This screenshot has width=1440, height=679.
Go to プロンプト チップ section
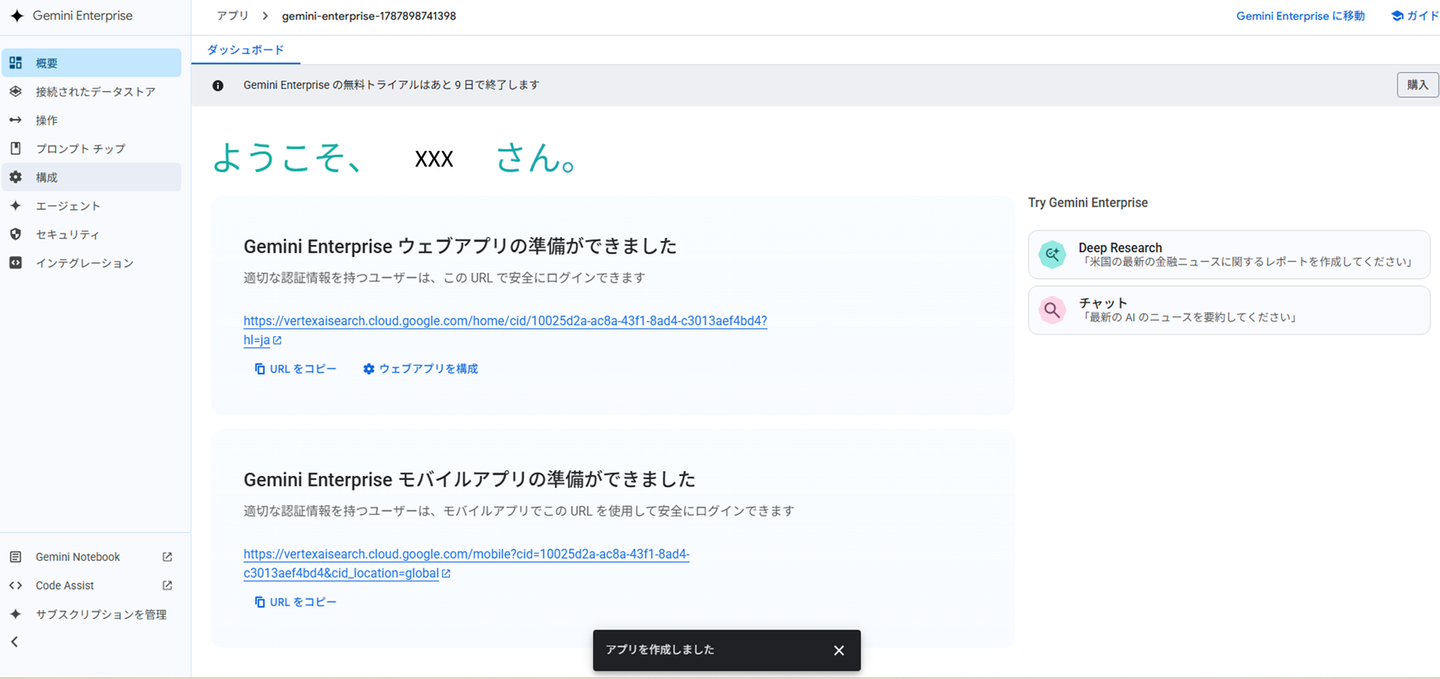[x=91, y=148]
